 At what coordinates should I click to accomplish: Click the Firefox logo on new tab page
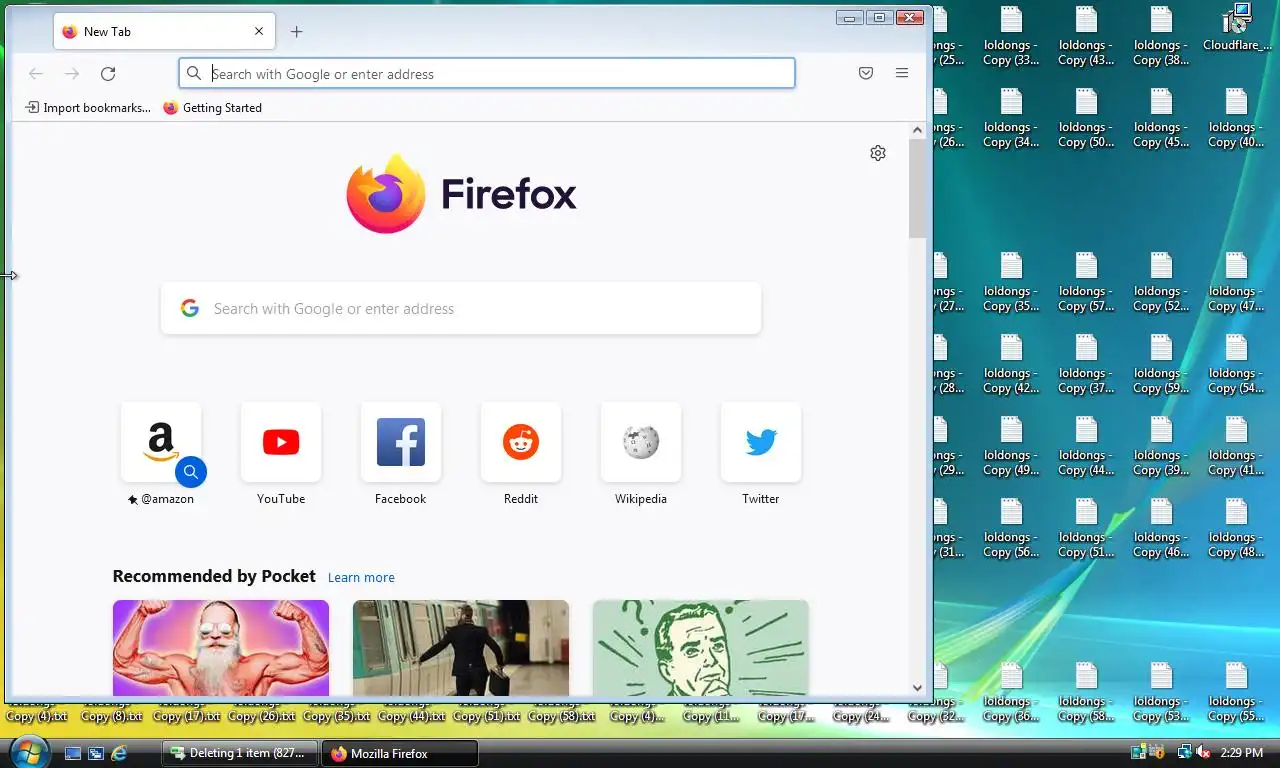(461, 194)
